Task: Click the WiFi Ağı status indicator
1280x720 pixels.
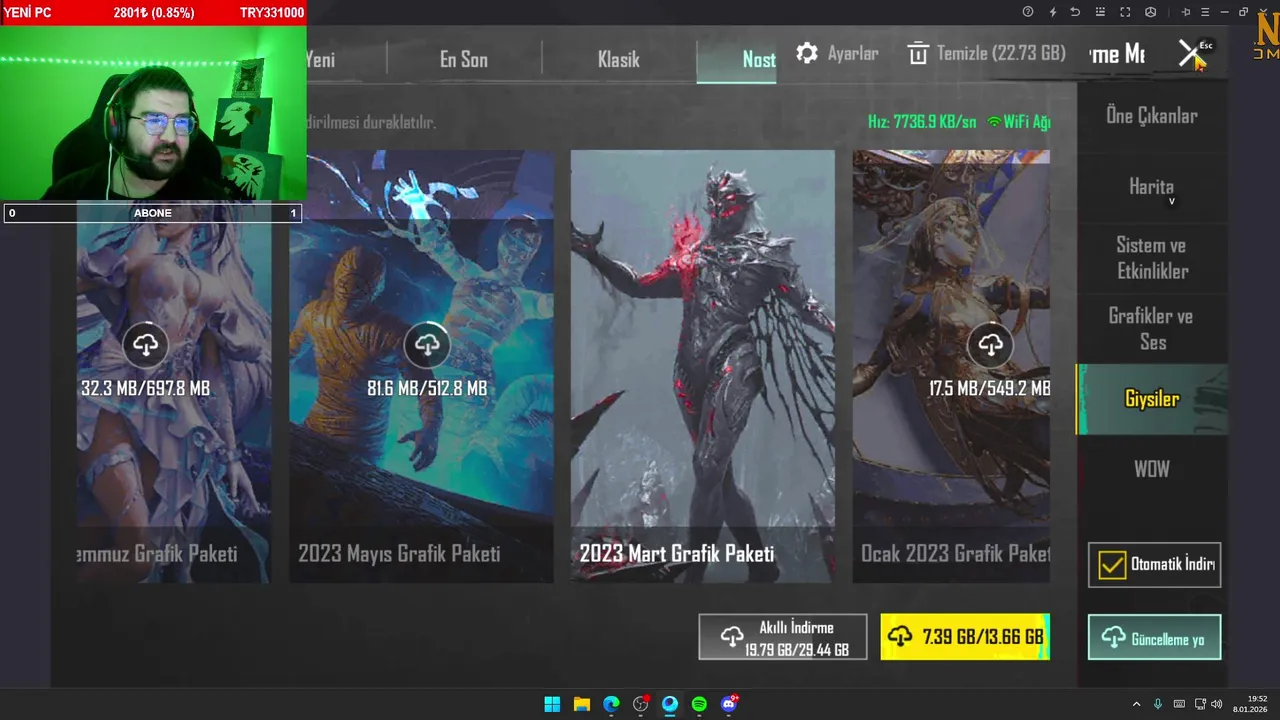Action: pyautogui.click(x=1019, y=122)
